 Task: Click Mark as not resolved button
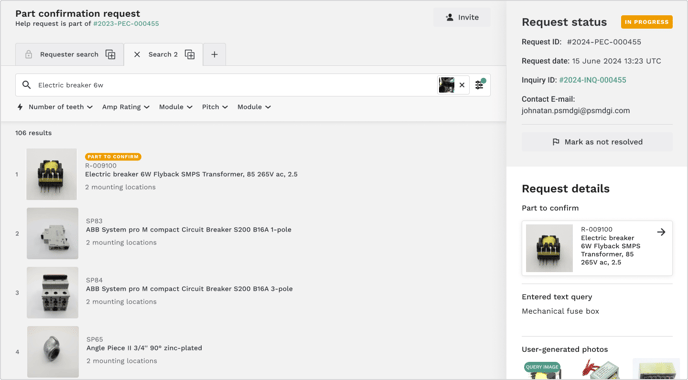[x=597, y=142]
